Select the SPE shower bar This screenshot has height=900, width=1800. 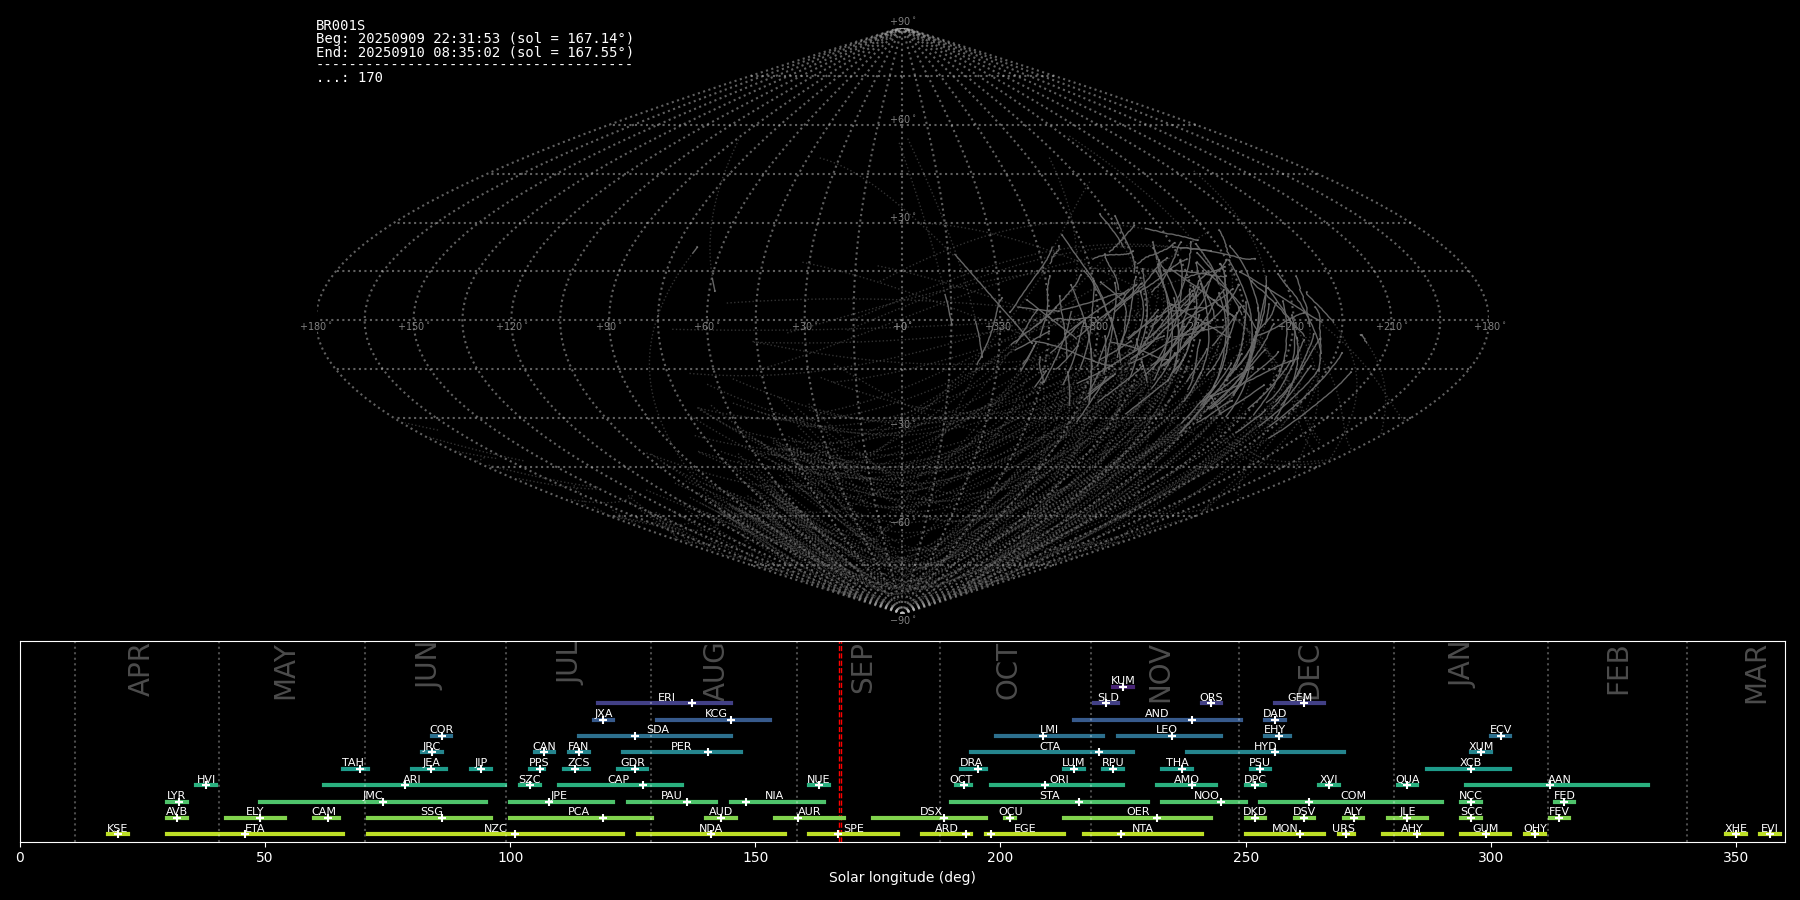853,834
